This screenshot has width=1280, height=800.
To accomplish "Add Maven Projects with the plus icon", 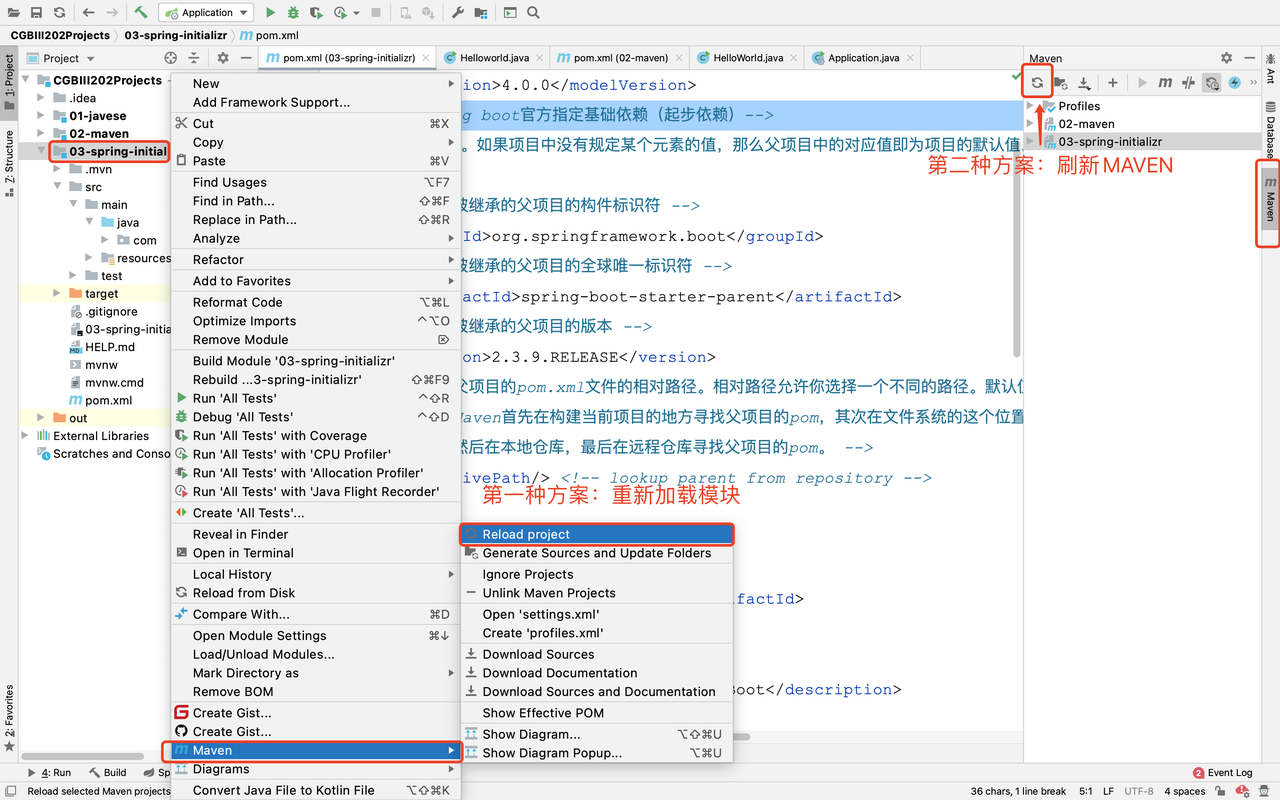I will click(1112, 83).
